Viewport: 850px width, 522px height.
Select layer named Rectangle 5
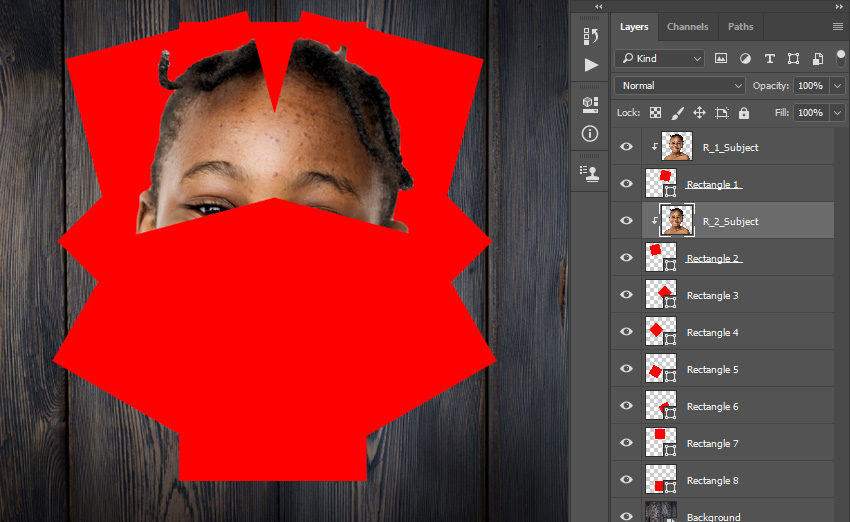712,369
